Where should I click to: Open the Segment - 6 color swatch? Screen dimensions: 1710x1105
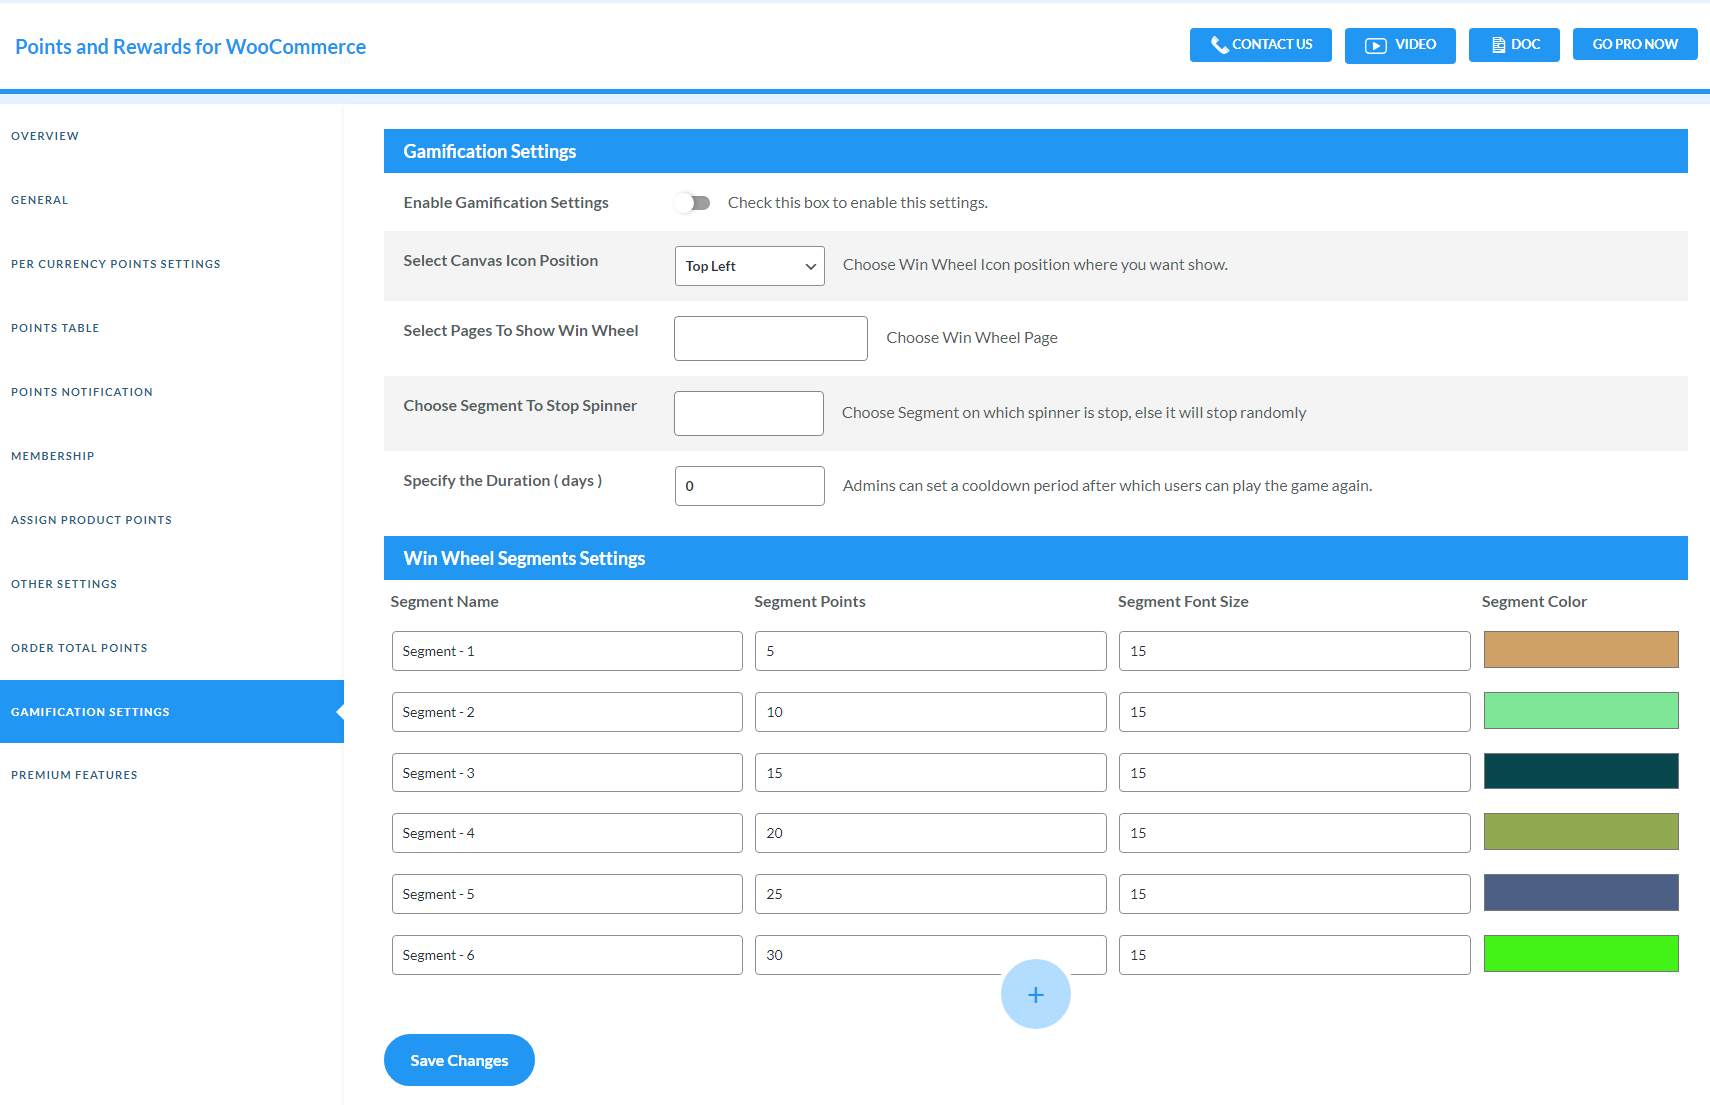[x=1581, y=953]
